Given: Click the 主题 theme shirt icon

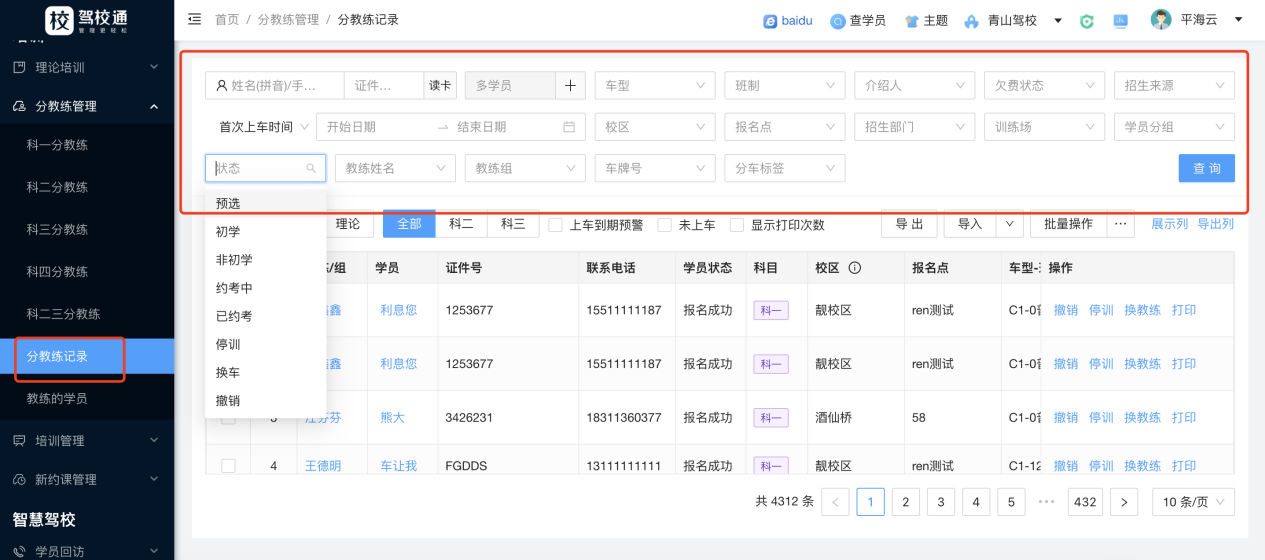Looking at the screenshot, I should point(911,21).
